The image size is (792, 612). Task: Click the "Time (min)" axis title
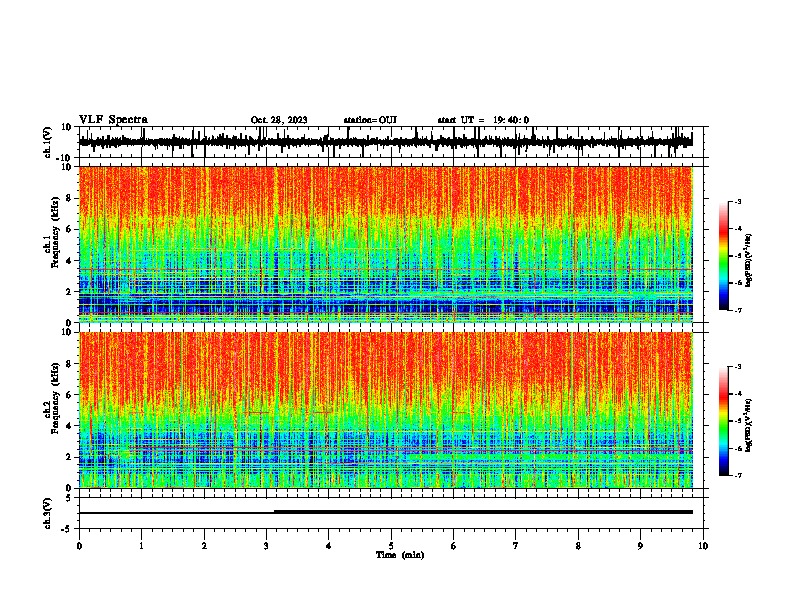(400, 555)
